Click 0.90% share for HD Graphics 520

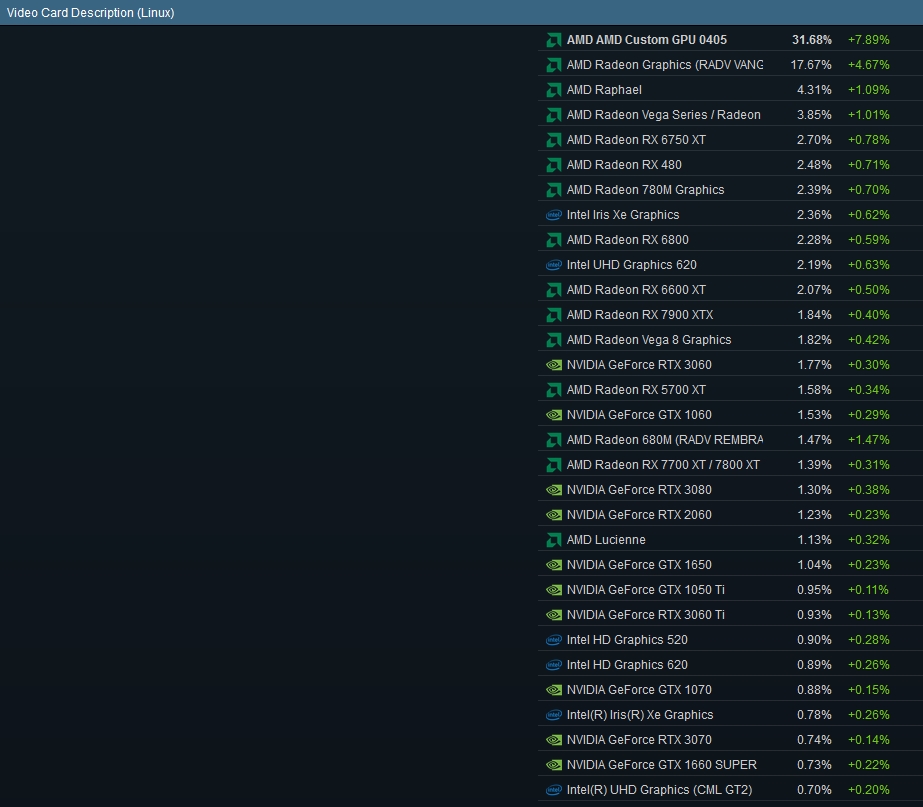click(814, 640)
